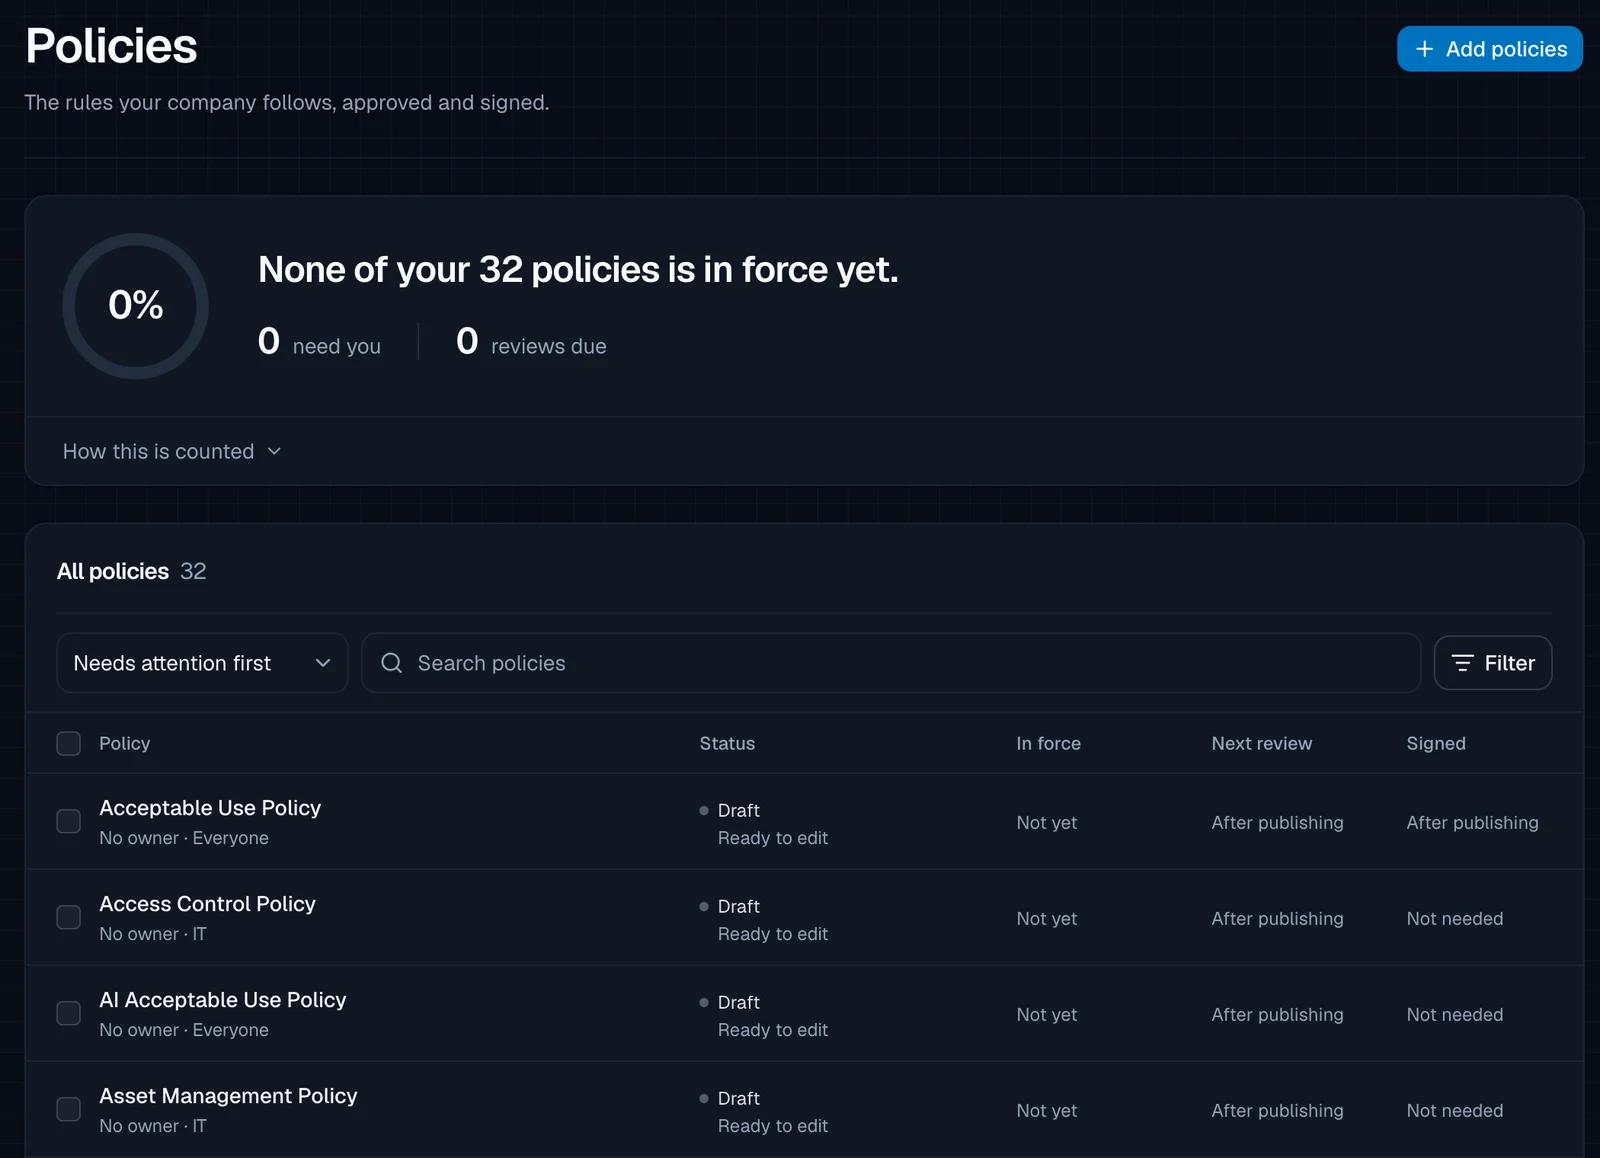Image resolution: width=1600 pixels, height=1158 pixels.
Task: Expand How this is counted
Action: click(172, 451)
